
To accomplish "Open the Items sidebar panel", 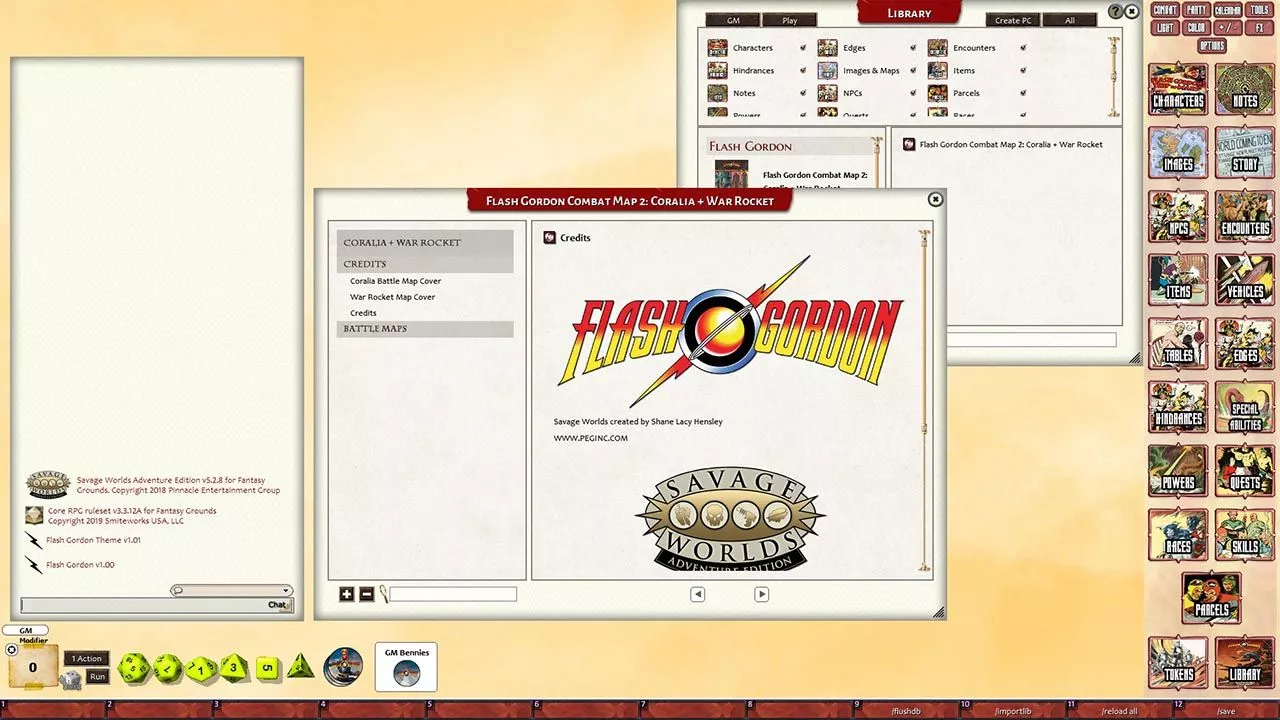I will (1178, 282).
